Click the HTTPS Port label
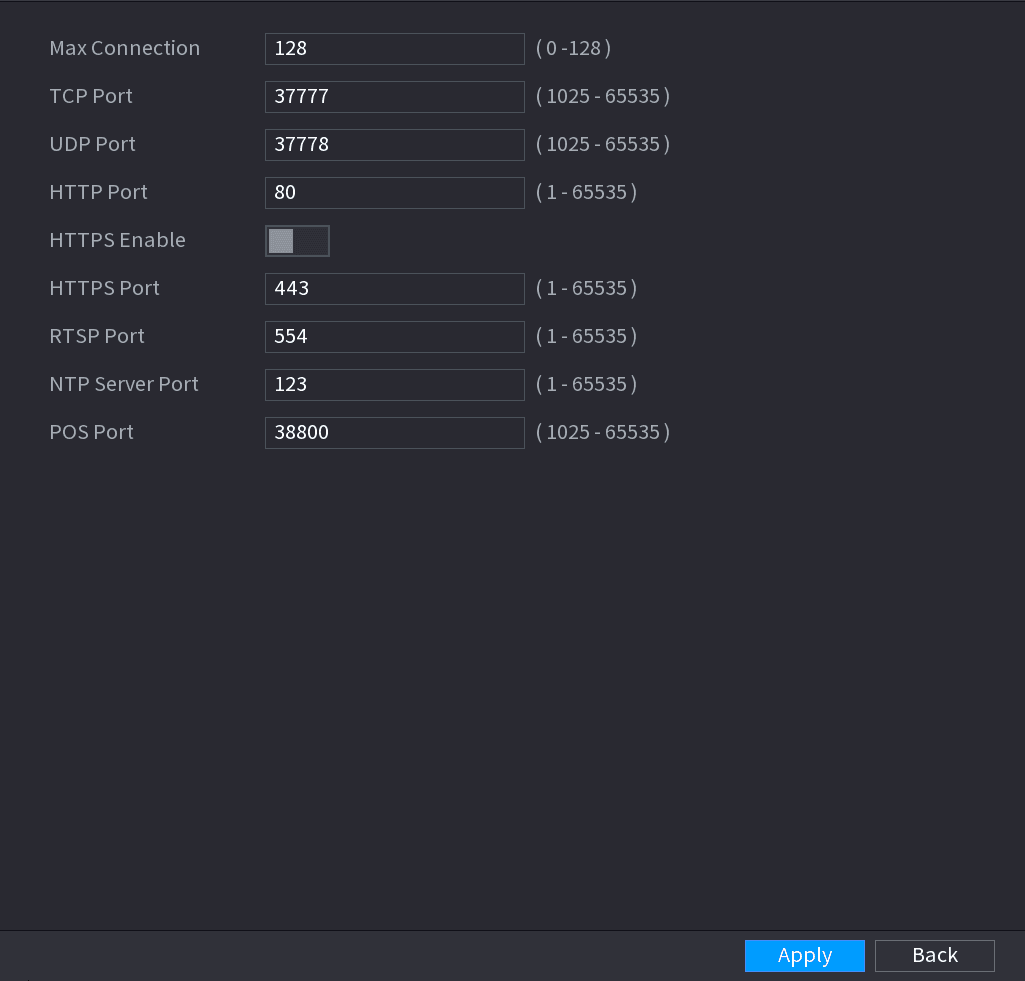 point(105,288)
